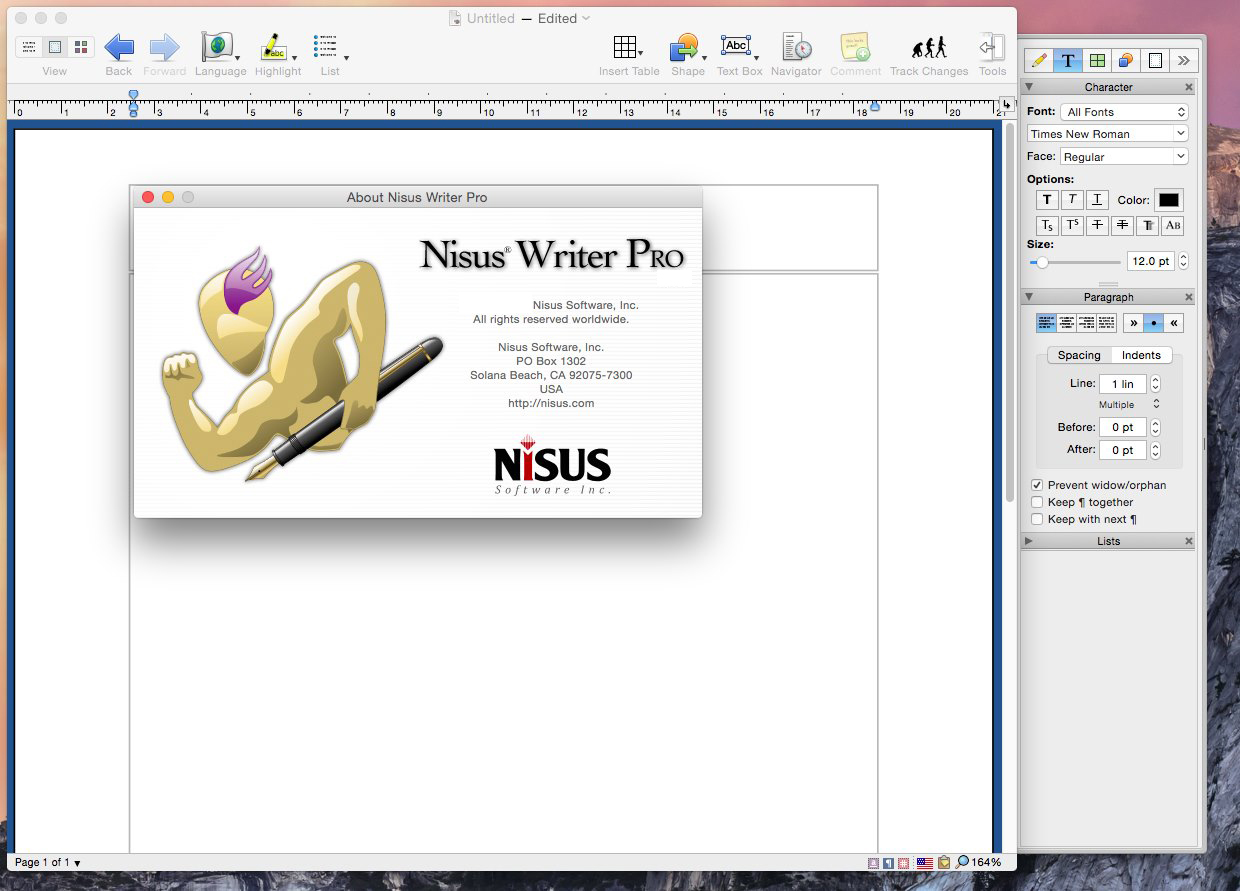The width and height of the screenshot is (1240, 891).
Task: Select the pencil palette group icon
Action: (x=1039, y=60)
